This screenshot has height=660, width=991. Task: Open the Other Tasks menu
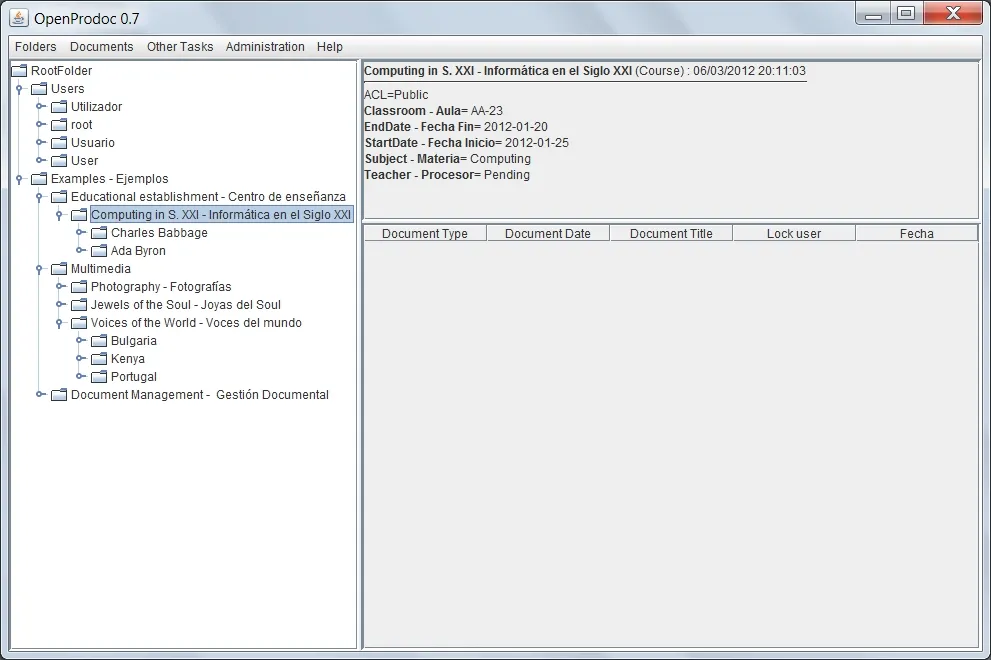click(180, 47)
